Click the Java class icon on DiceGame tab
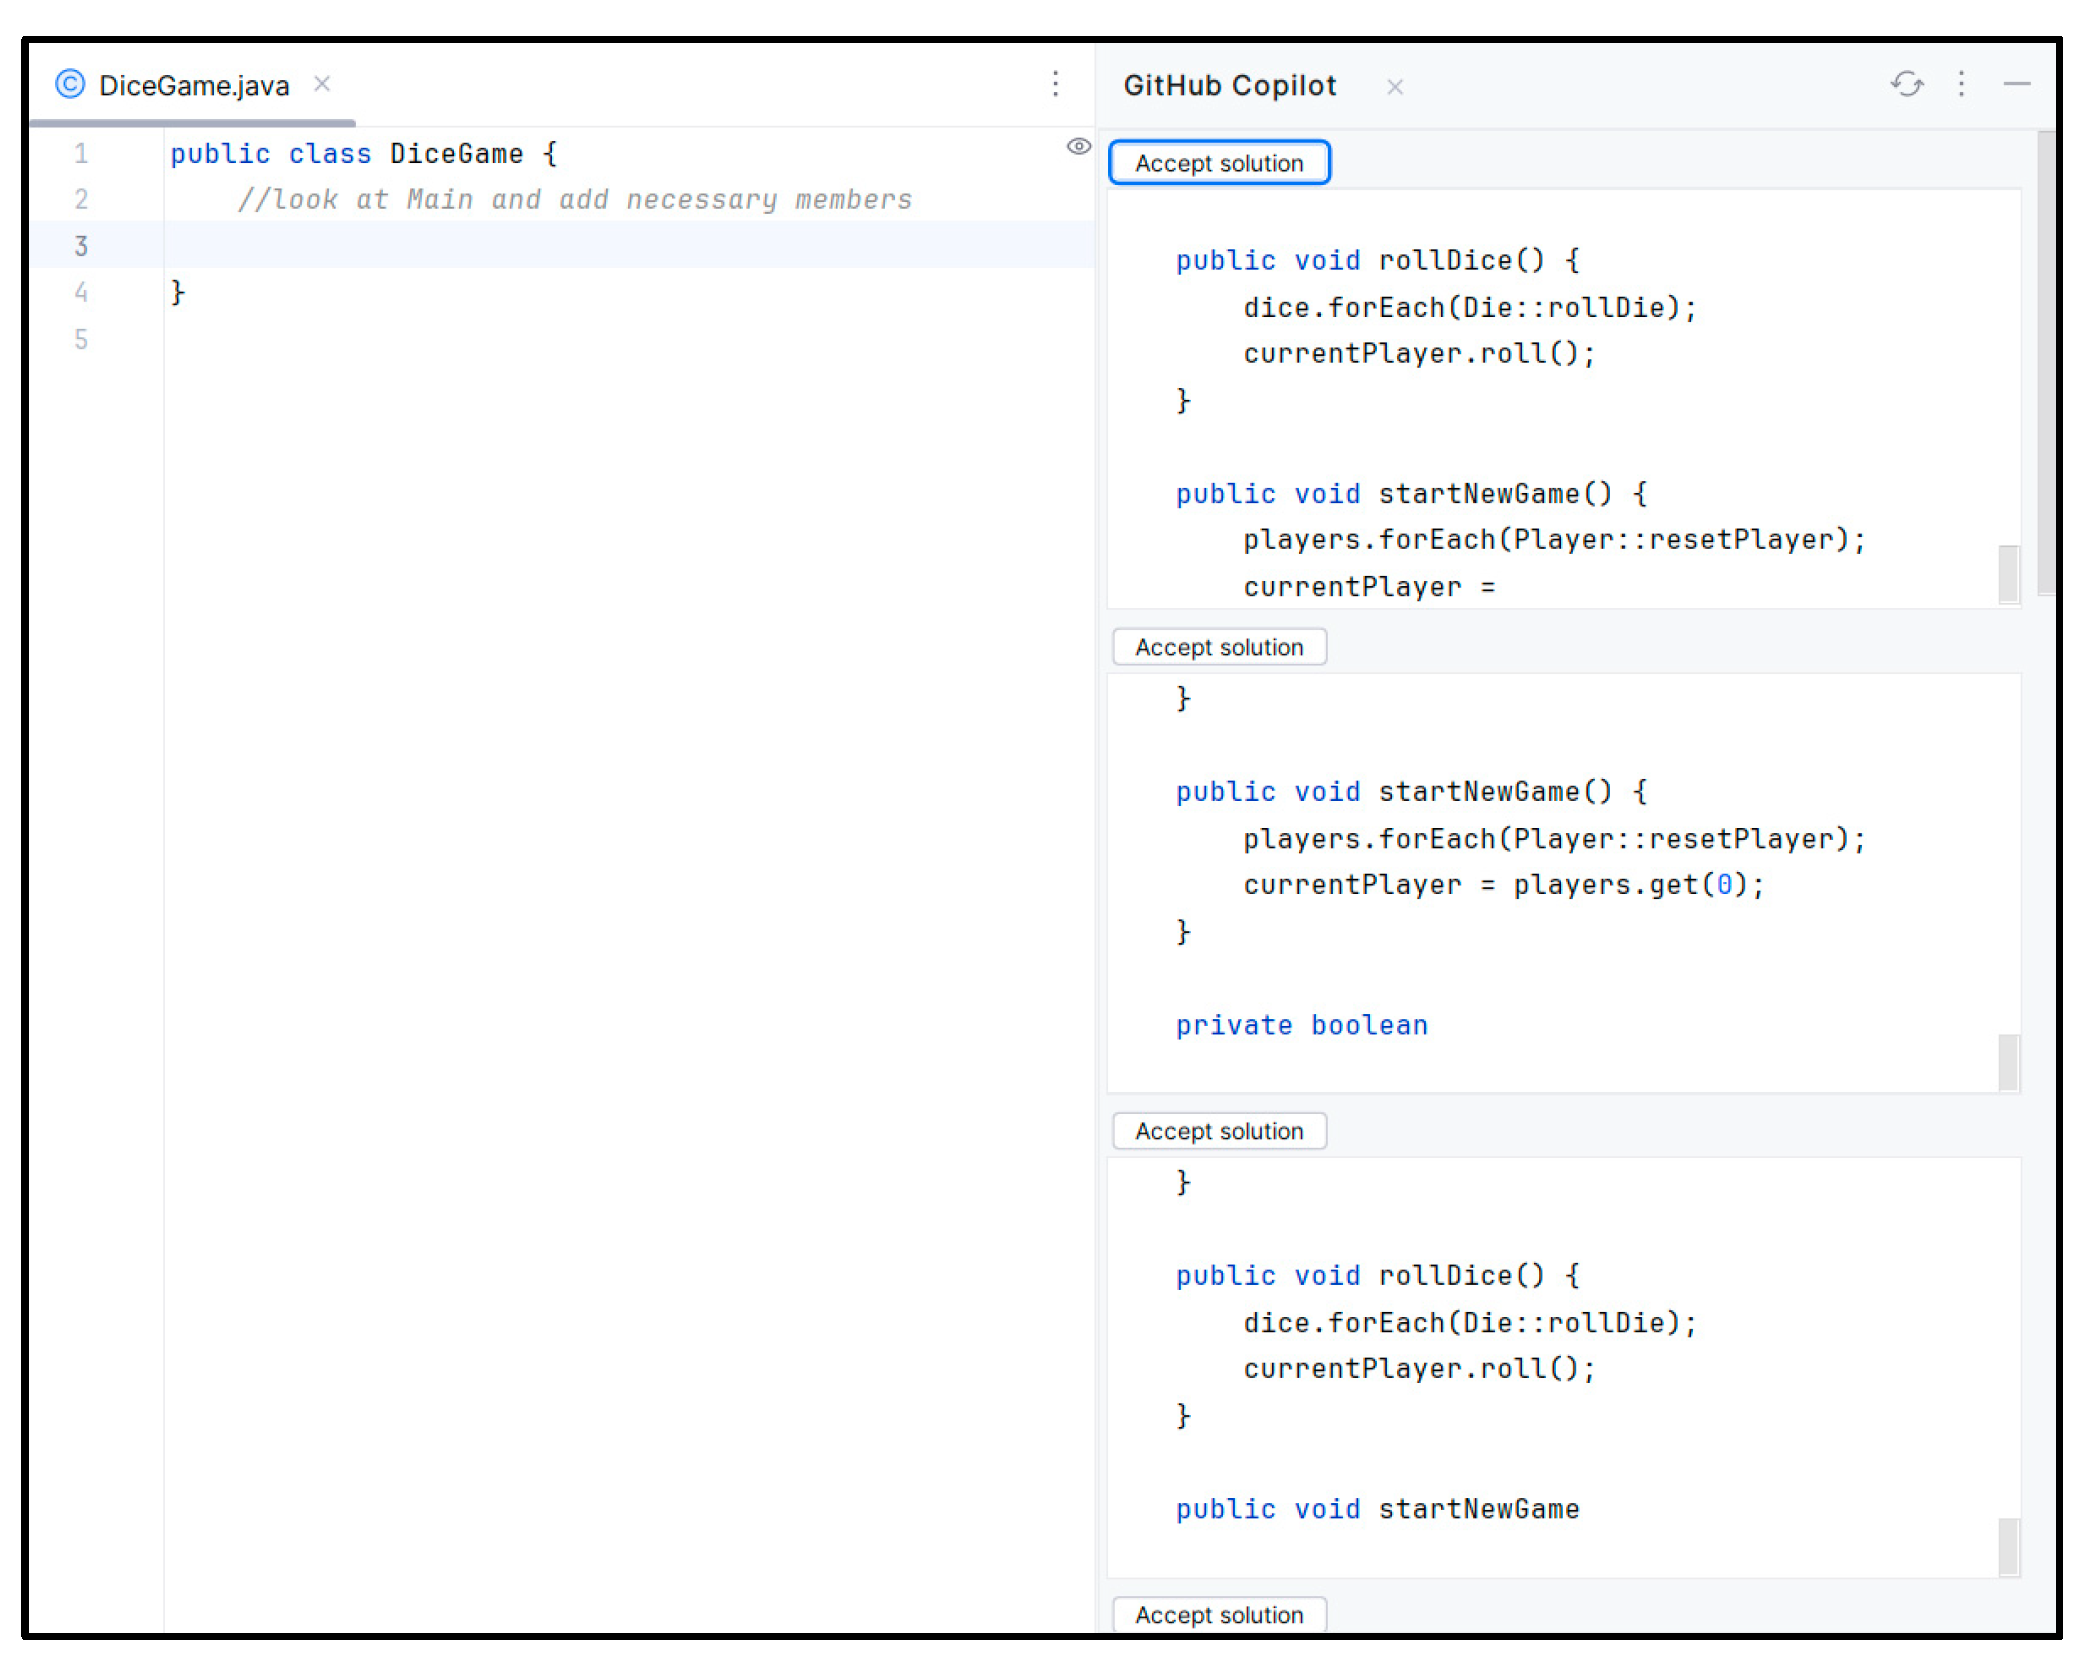Screen dimensions: 2093x1675 (70, 84)
